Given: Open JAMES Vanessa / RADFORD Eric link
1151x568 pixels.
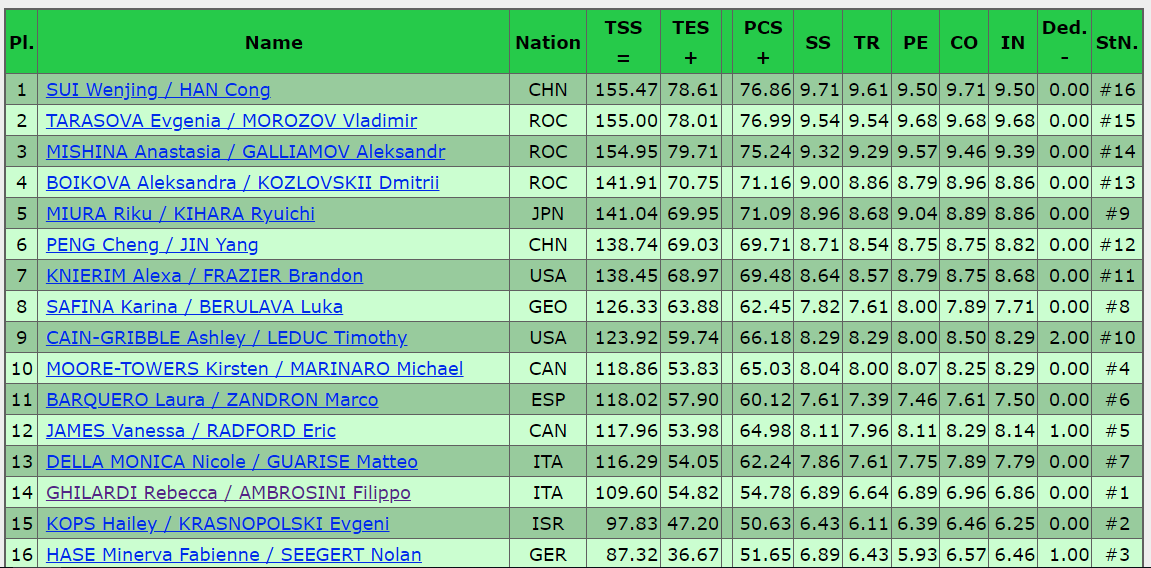Looking at the screenshot, I should (x=191, y=431).
